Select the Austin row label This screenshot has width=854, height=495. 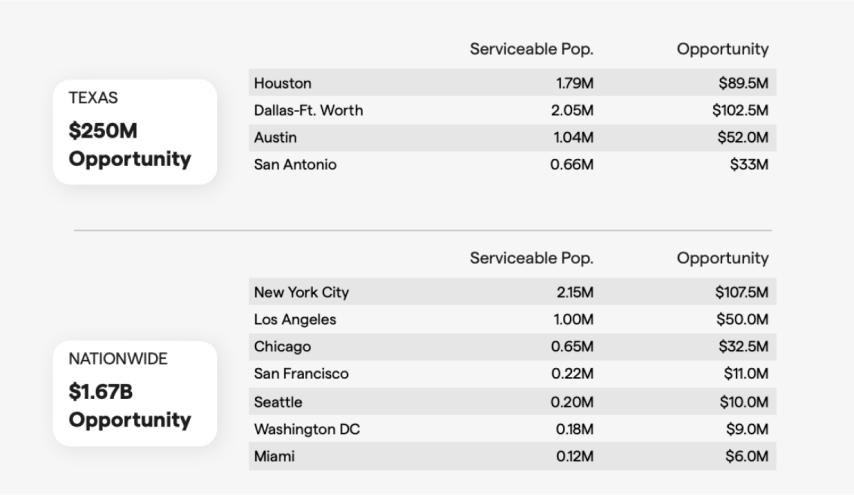point(275,138)
